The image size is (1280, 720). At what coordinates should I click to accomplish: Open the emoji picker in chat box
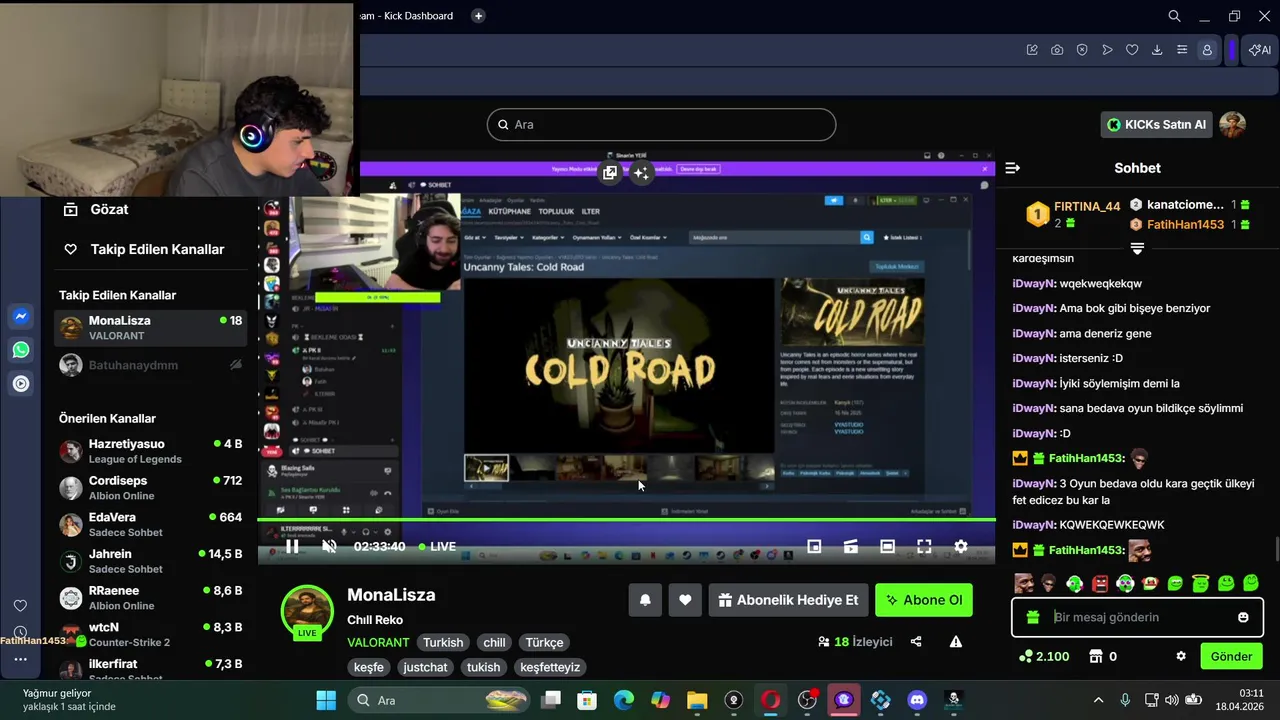1243,617
